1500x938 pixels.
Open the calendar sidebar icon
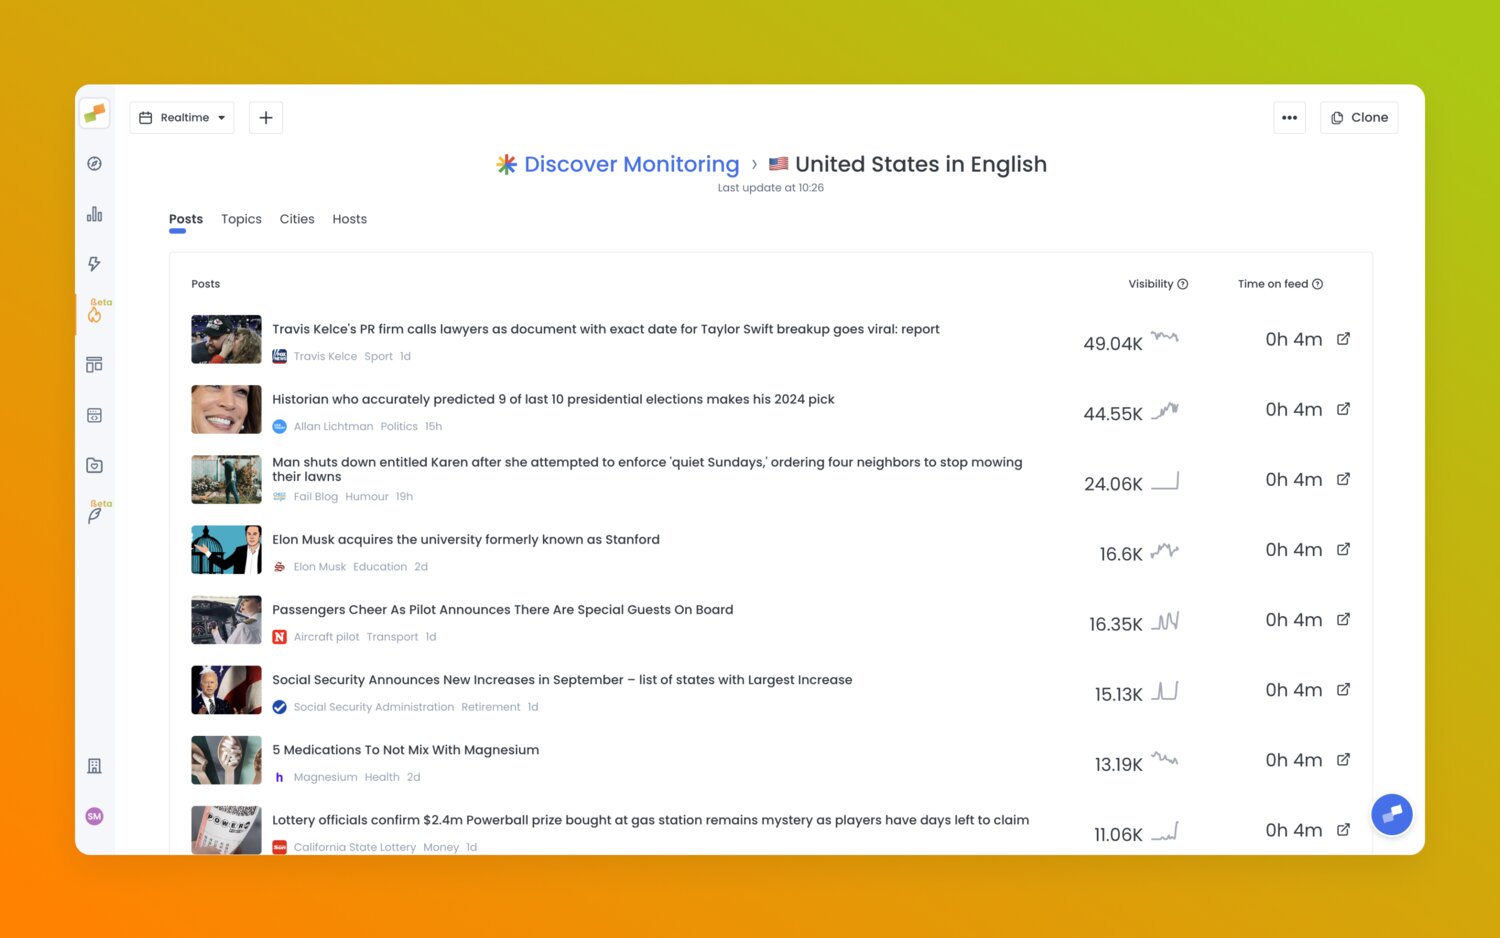[95, 415]
